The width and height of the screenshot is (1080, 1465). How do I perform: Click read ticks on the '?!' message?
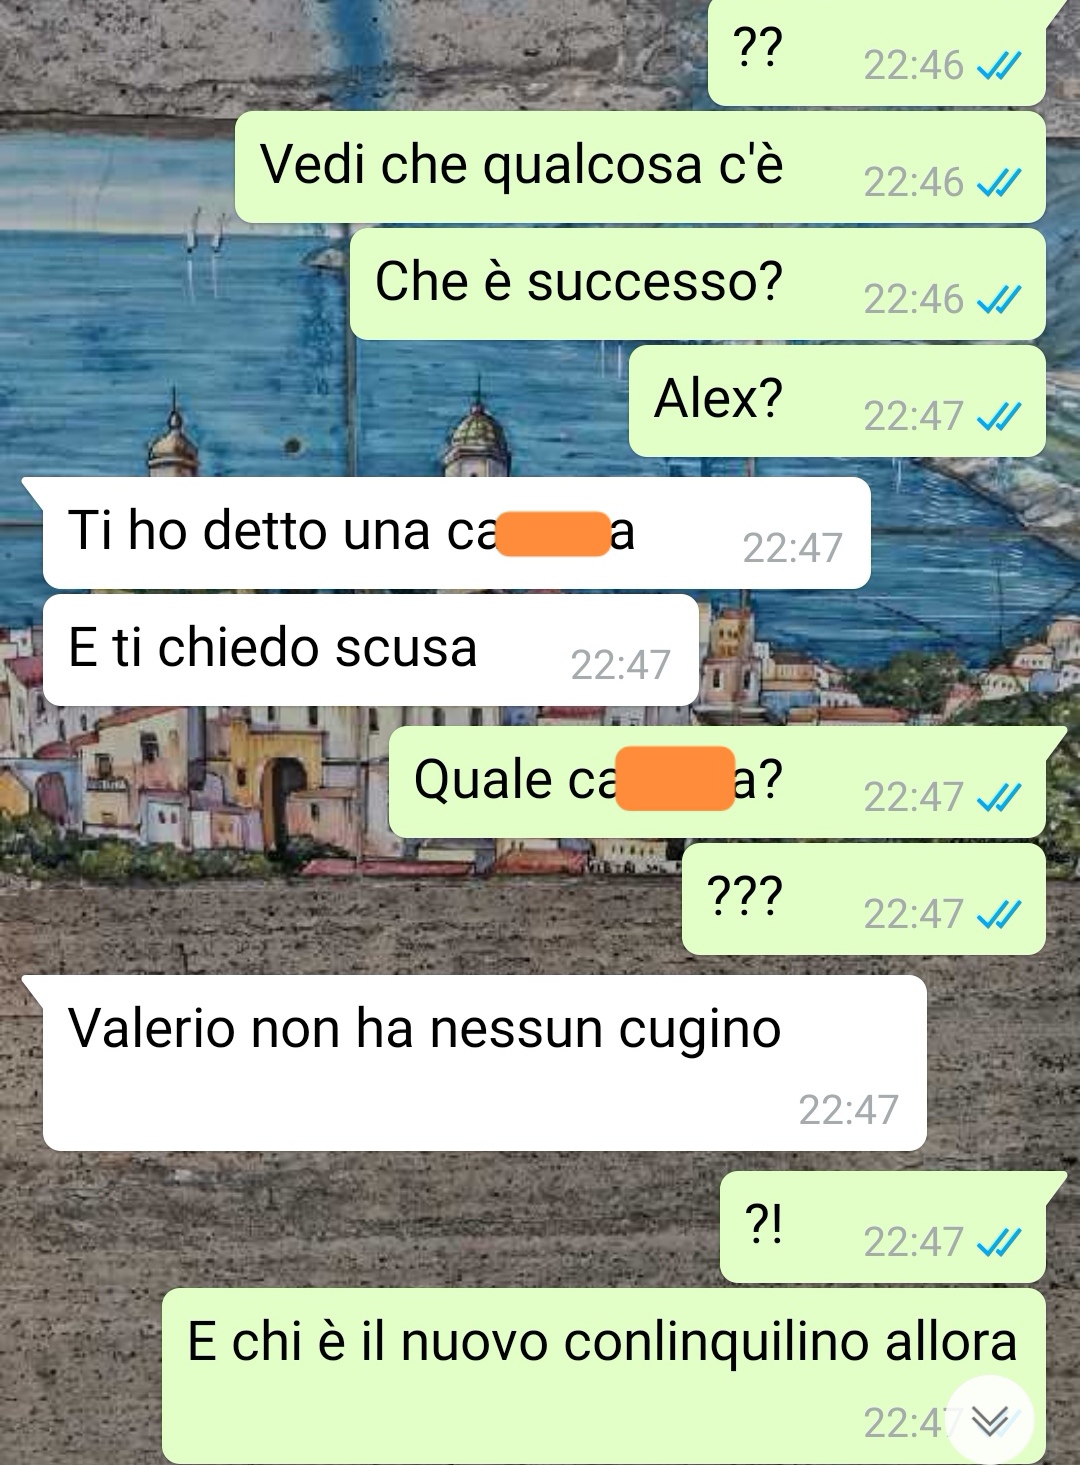click(998, 1242)
